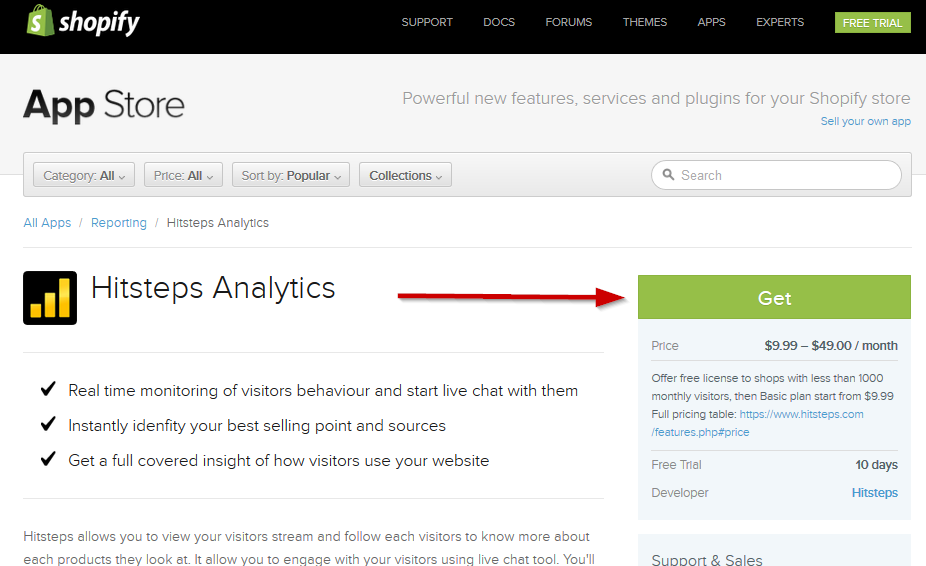
Task: Click the Hitsteps Analytics page title
Action: click(x=213, y=288)
